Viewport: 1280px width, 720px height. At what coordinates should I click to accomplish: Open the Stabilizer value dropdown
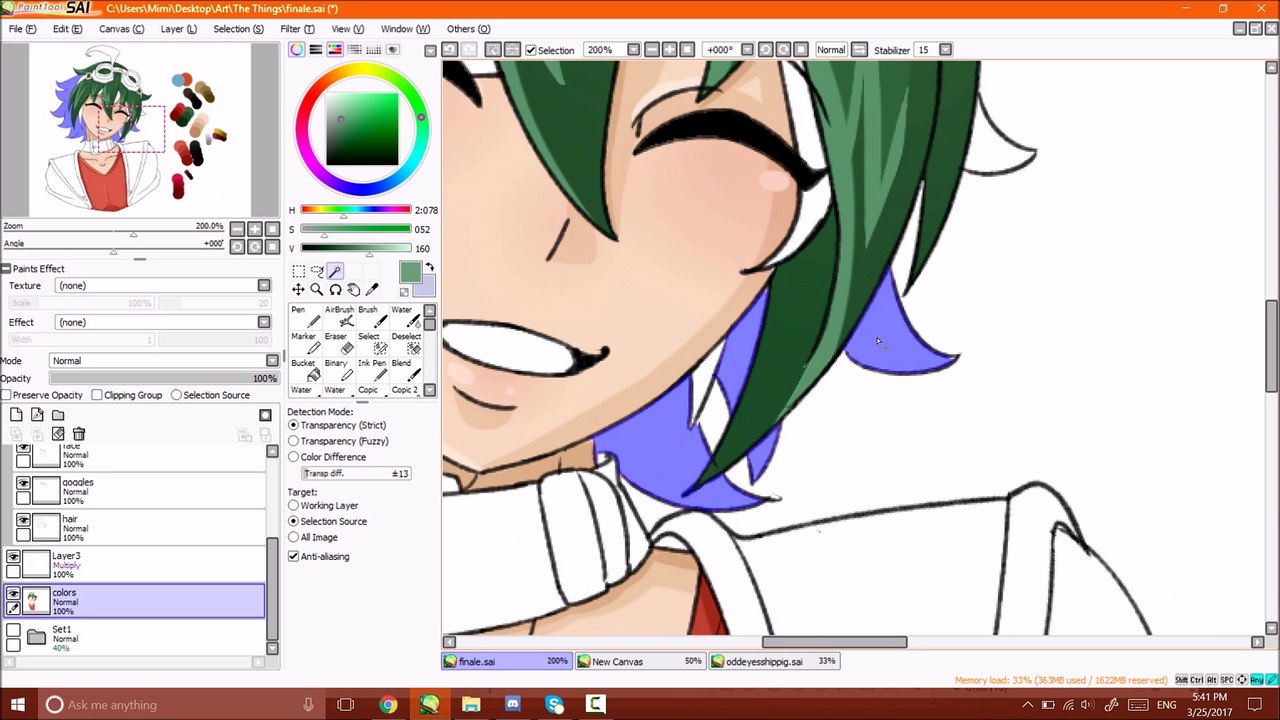pos(946,50)
